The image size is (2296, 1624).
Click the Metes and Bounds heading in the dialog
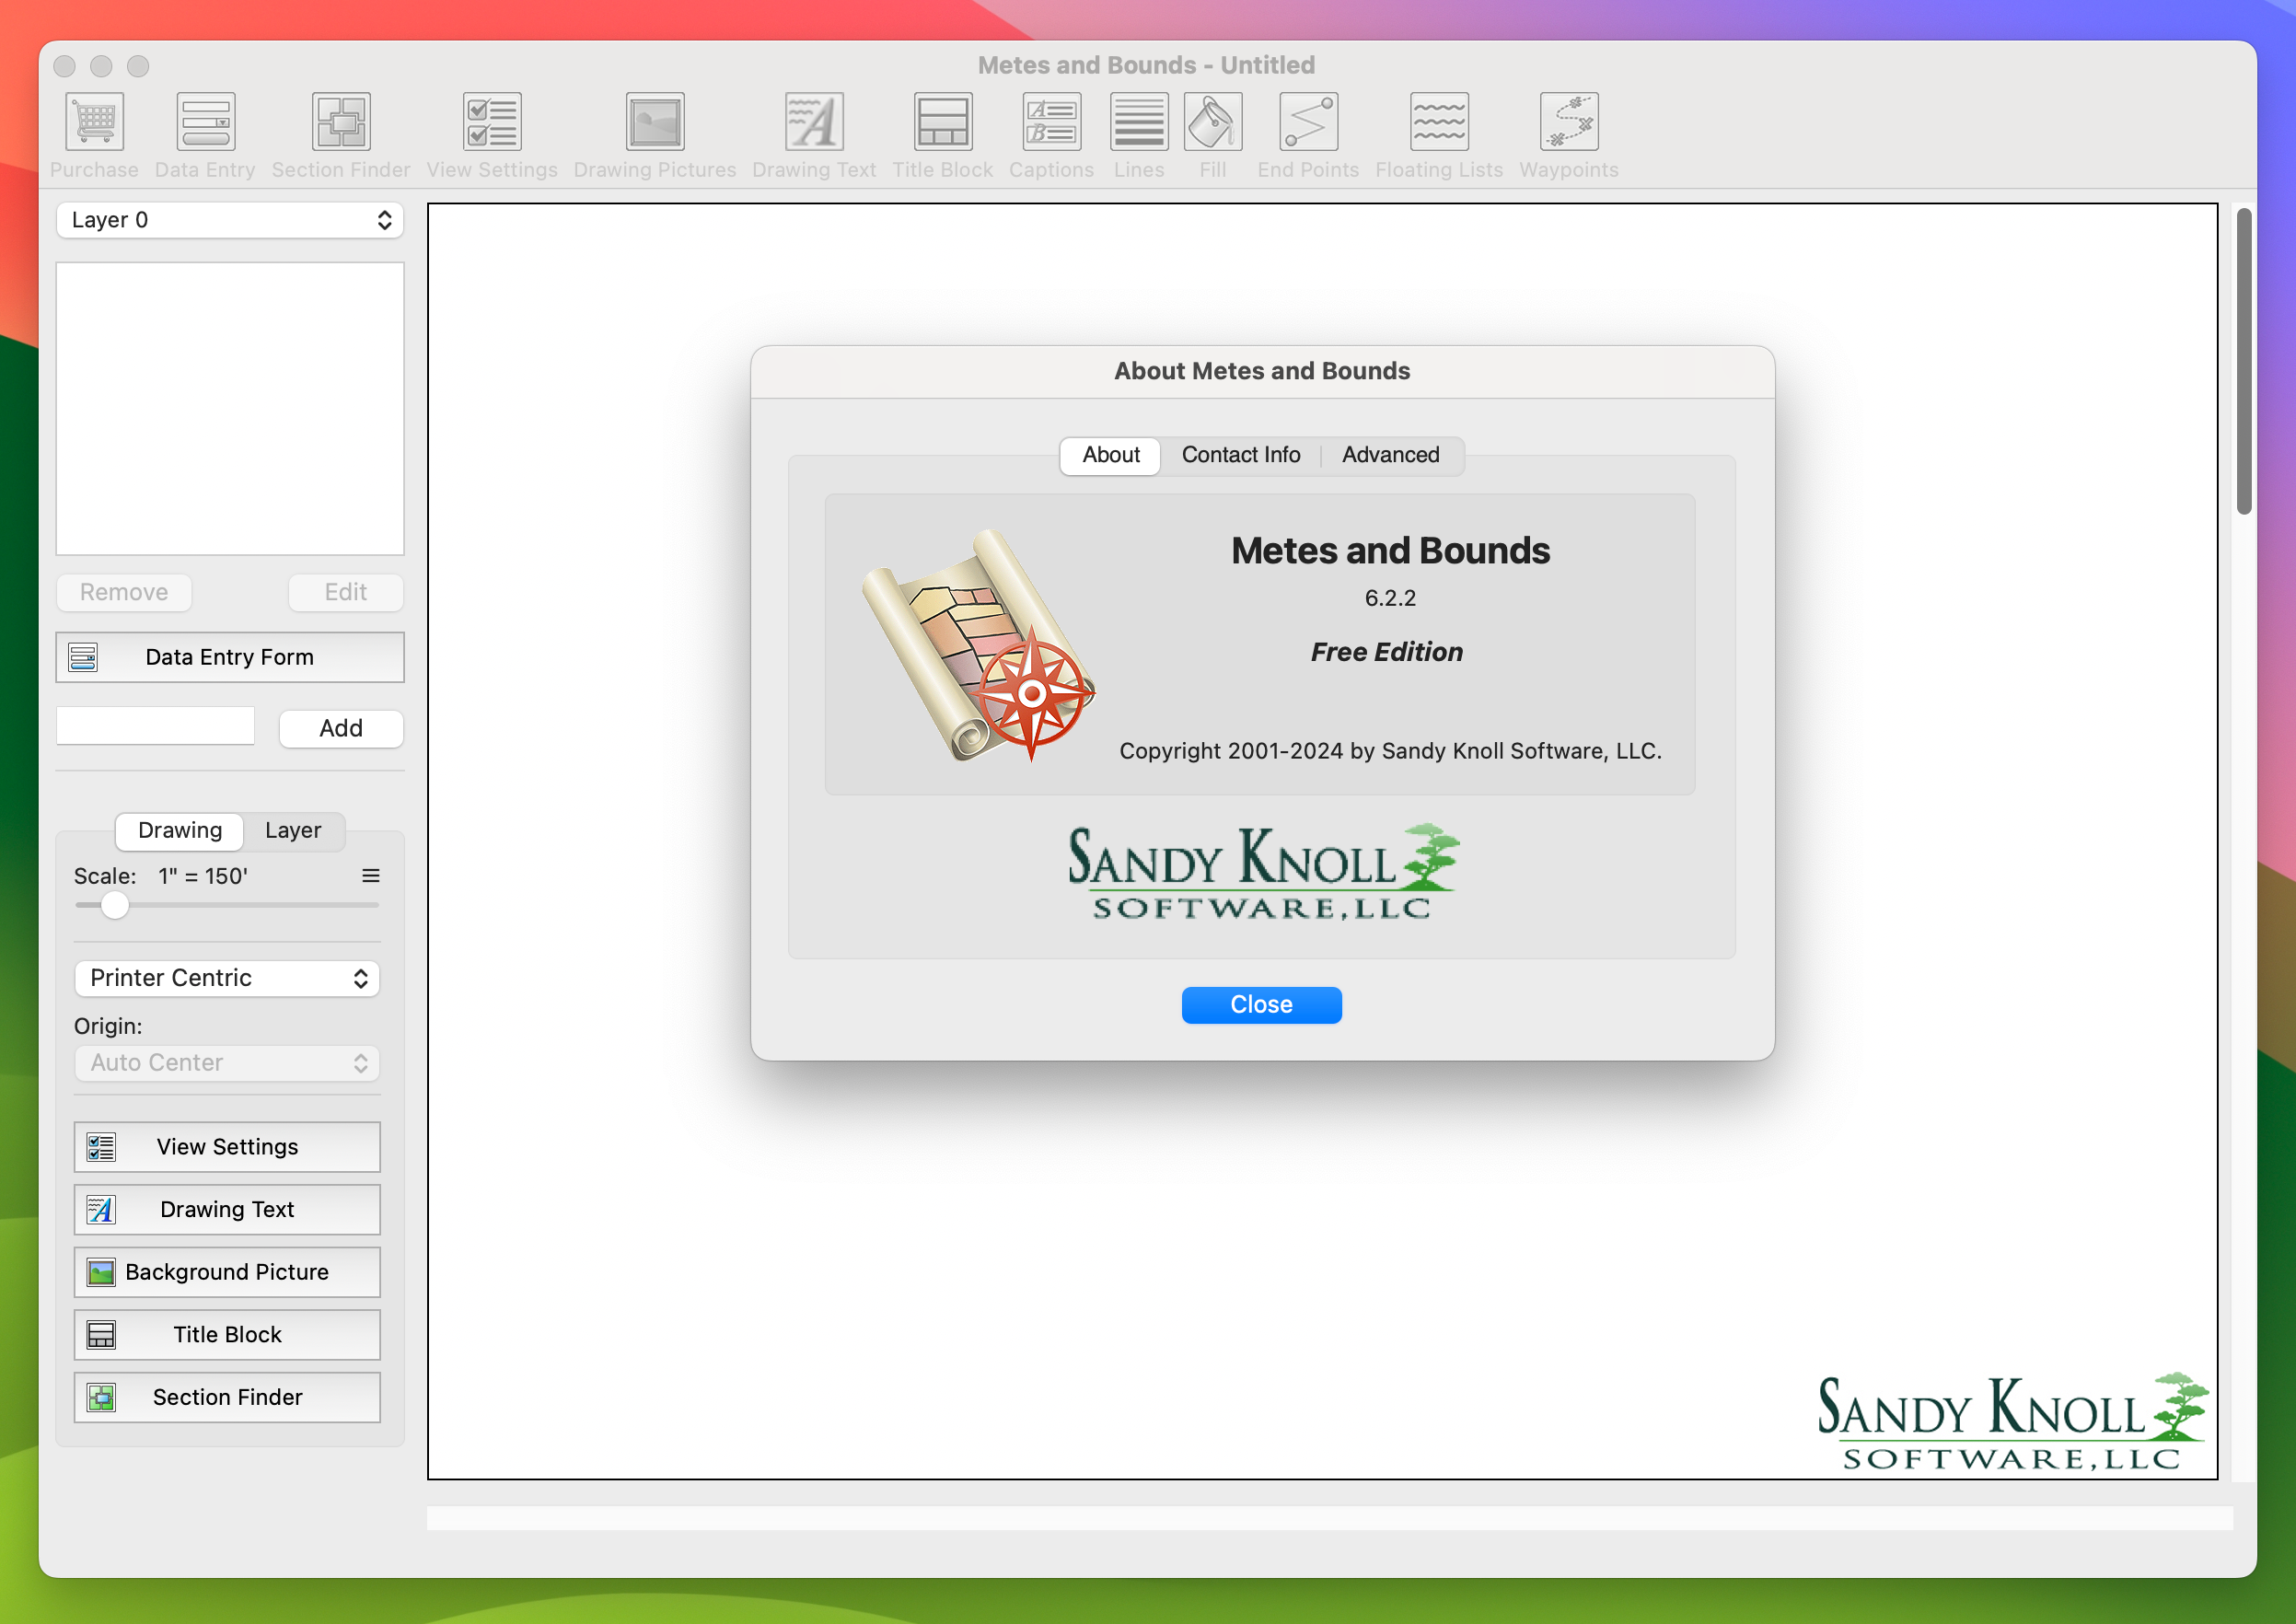(x=1390, y=551)
